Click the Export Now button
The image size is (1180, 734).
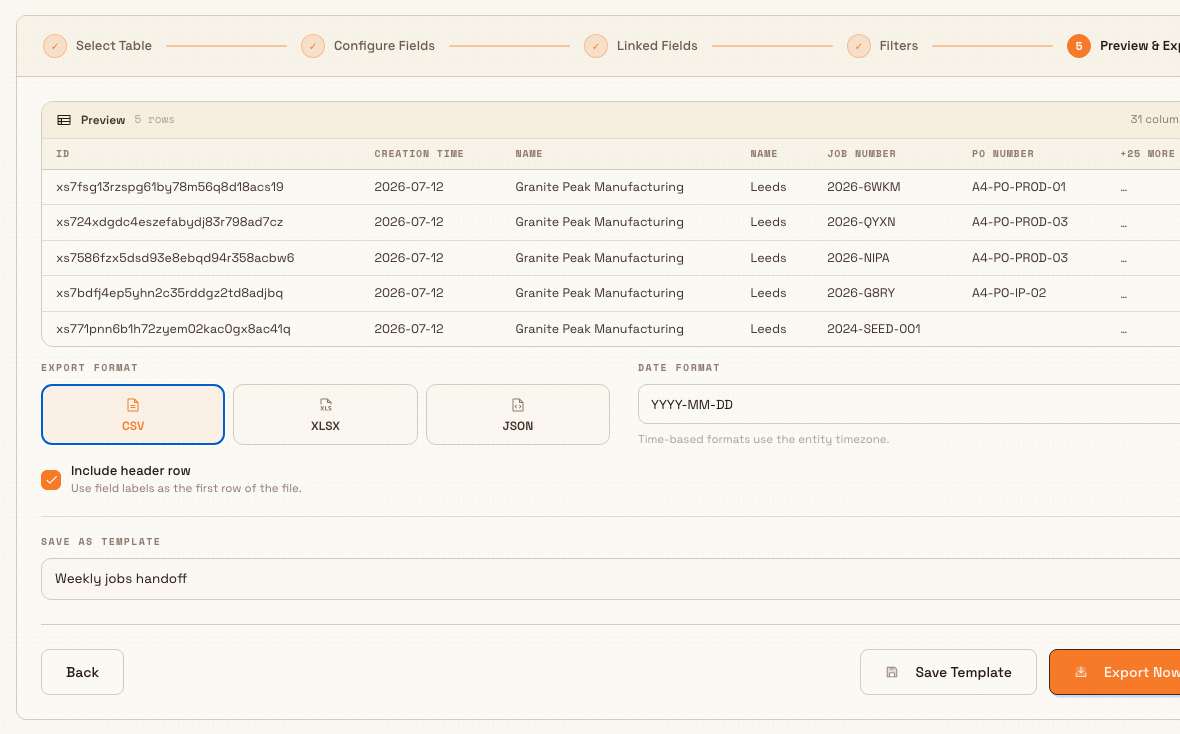pyautogui.click(x=1115, y=672)
